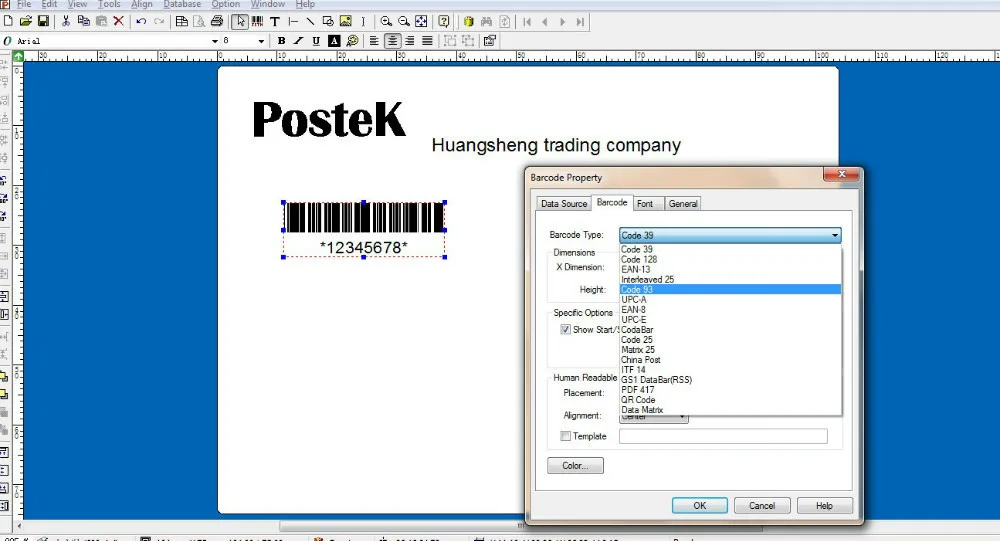The image size is (1000, 541).
Task: Open the Database menu
Action: click(182, 4)
